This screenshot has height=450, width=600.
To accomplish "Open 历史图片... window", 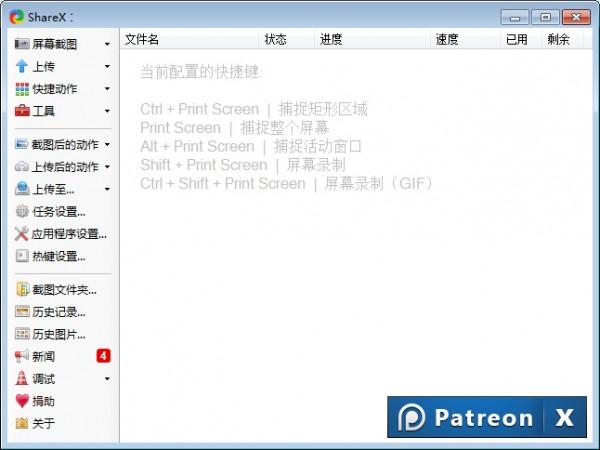I will coord(59,334).
